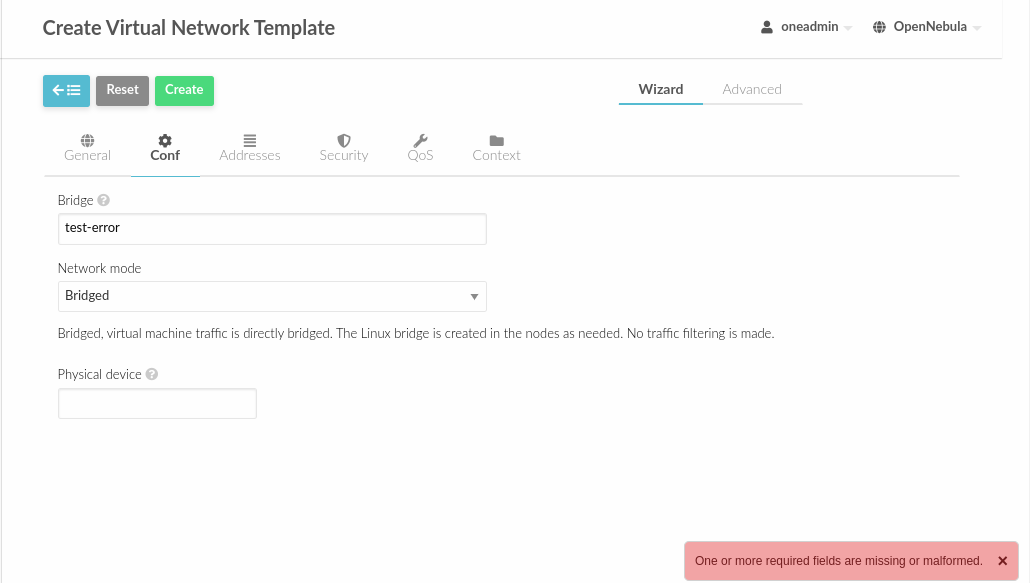The image size is (1030, 583).
Task: Click the Create button
Action: [184, 90]
